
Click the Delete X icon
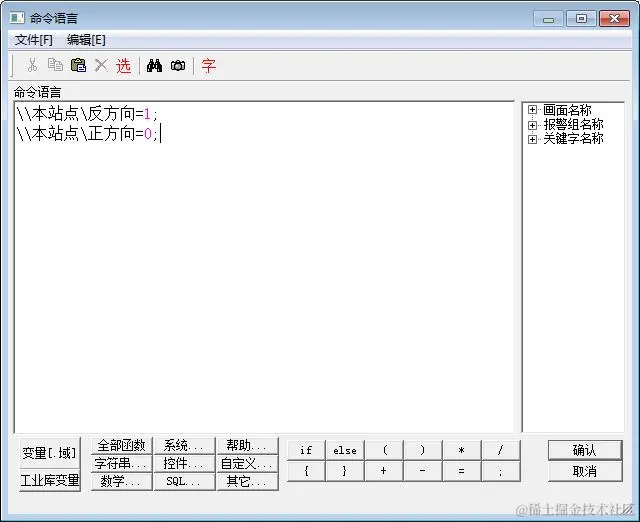click(101, 65)
